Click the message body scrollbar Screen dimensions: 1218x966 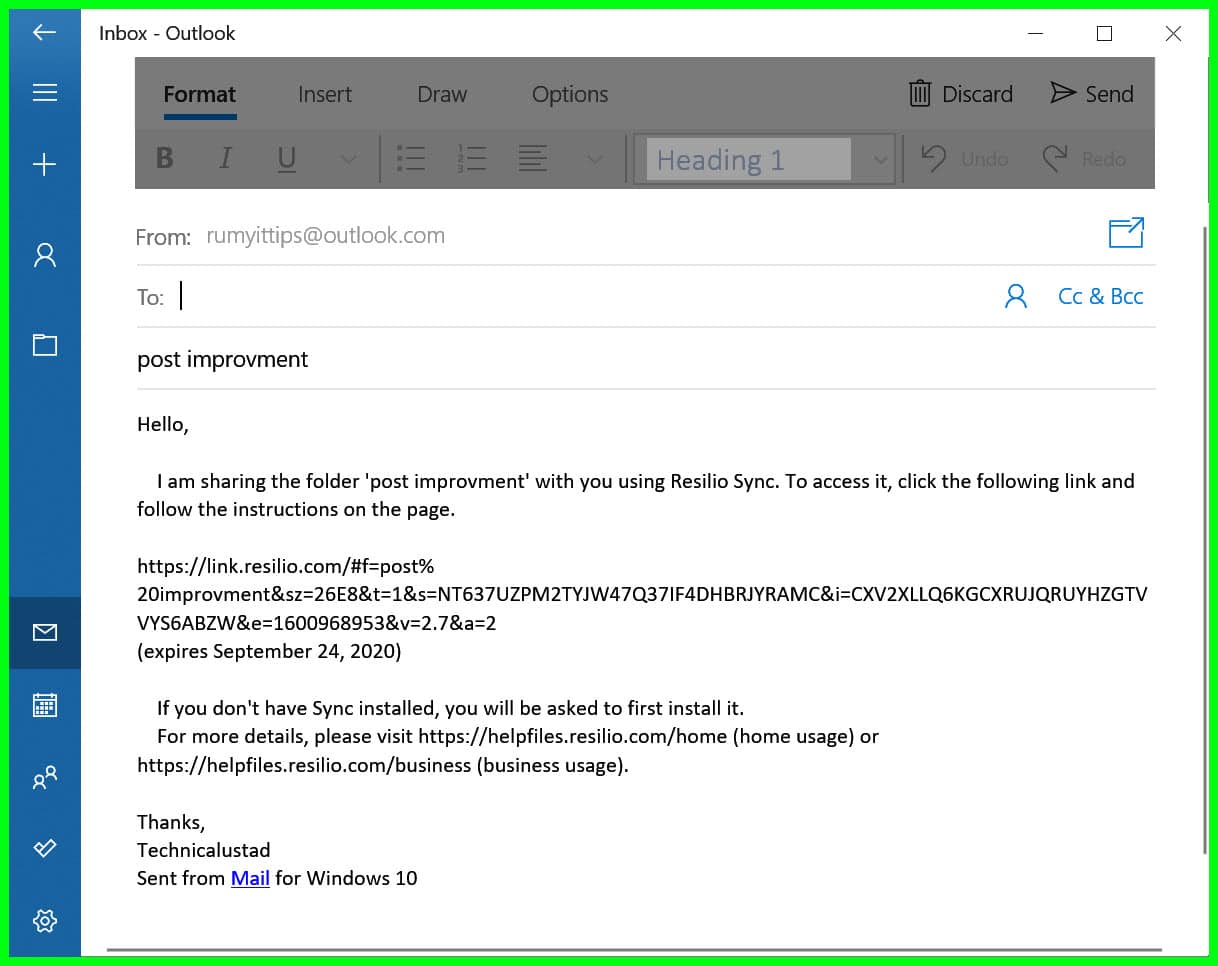pyautogui.click(x=1204, y=540)
